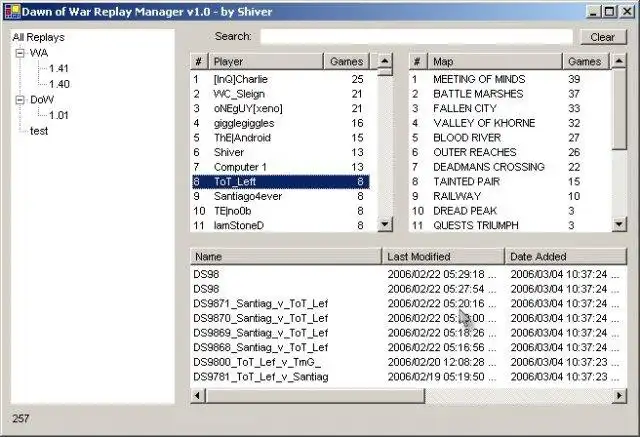Select highlighted player ToT_Left
The height and width of the screenshot is (437, 640).
(x=281, y=182)
